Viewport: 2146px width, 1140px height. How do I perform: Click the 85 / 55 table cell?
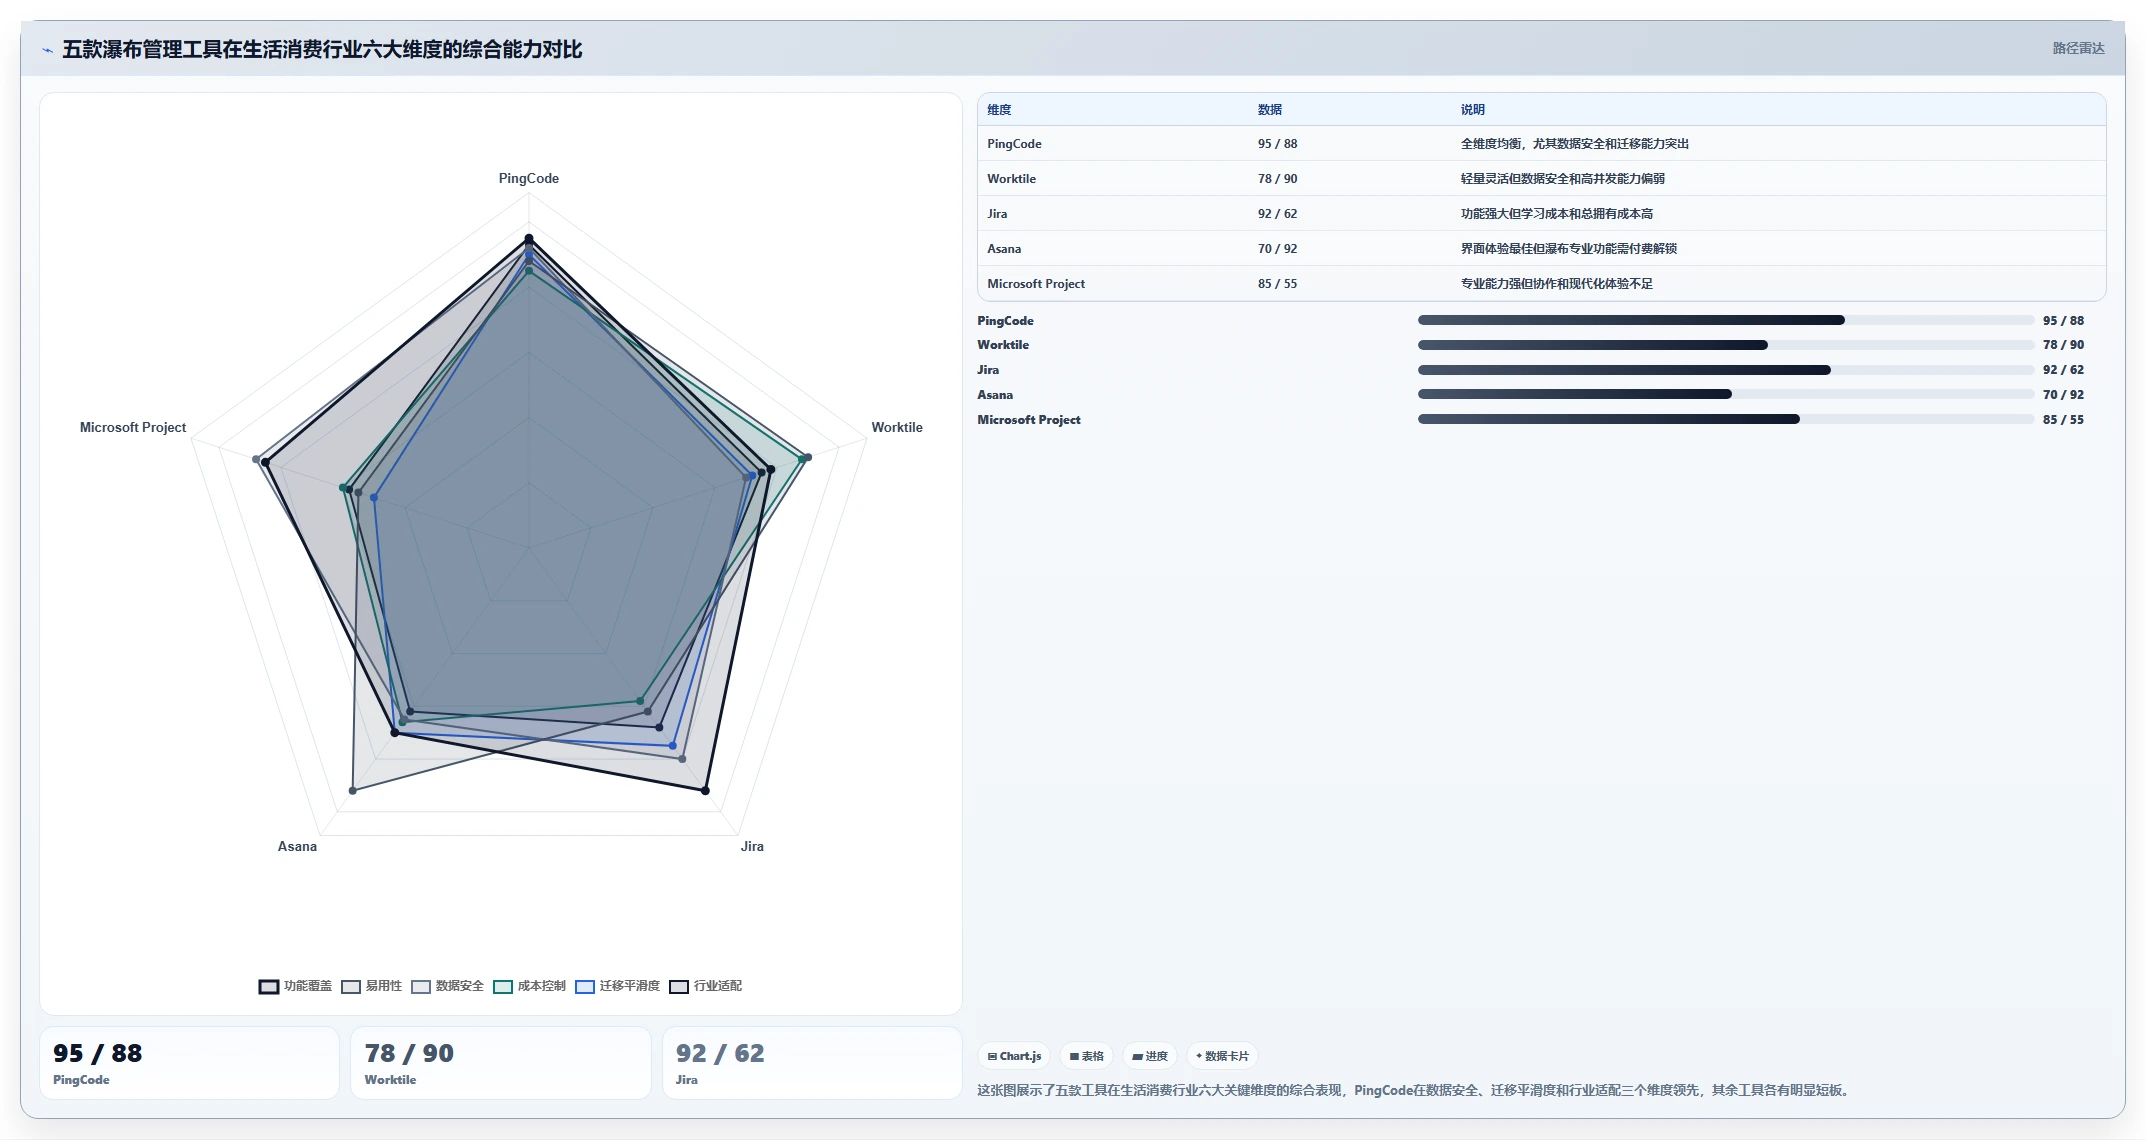1277,284
